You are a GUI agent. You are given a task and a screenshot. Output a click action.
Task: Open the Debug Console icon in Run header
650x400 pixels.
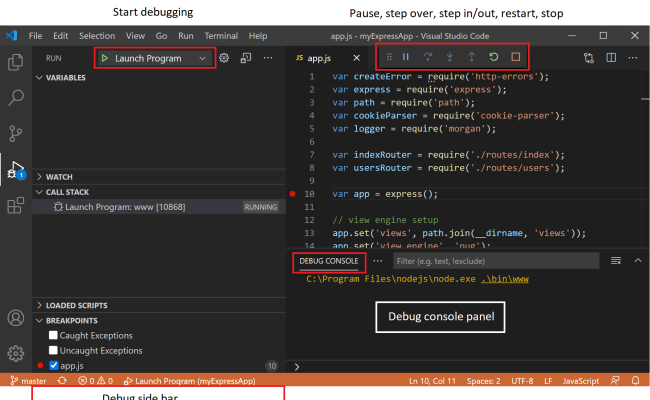click(246, 58)
